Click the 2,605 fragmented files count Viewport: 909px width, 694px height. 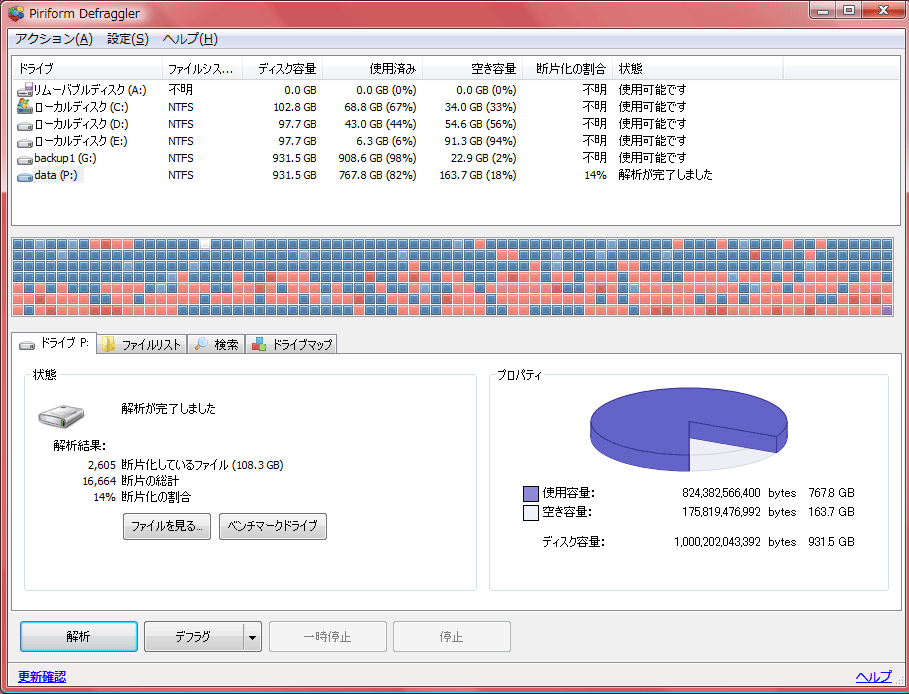click(102, 465)
